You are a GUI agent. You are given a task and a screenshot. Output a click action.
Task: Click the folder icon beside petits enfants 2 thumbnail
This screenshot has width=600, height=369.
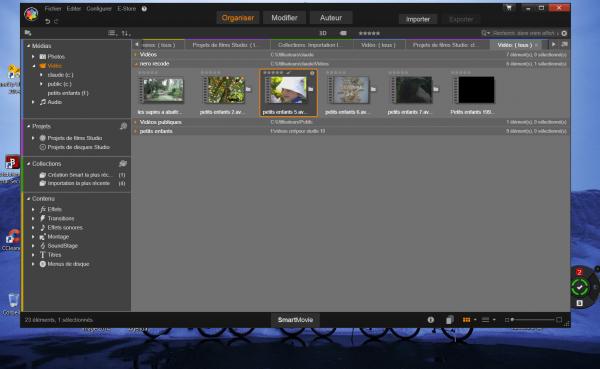click(248, 90)
